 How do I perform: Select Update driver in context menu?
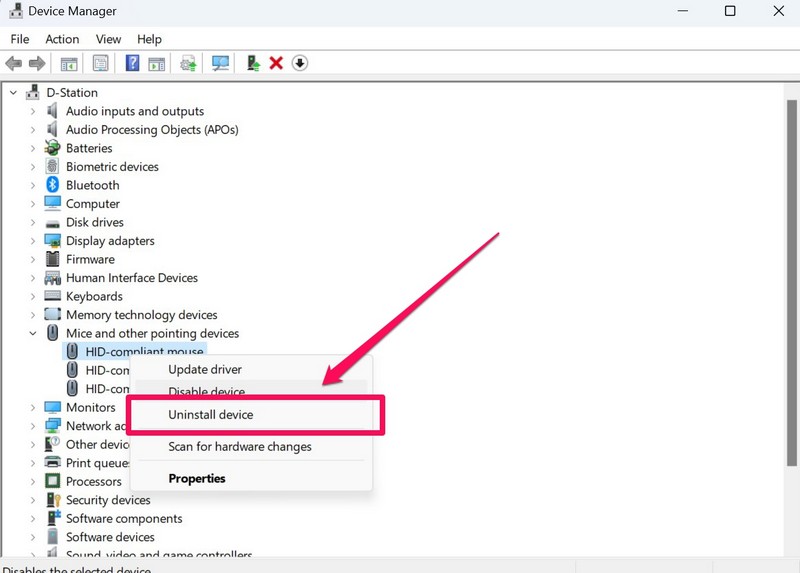[x=205, y=370]
